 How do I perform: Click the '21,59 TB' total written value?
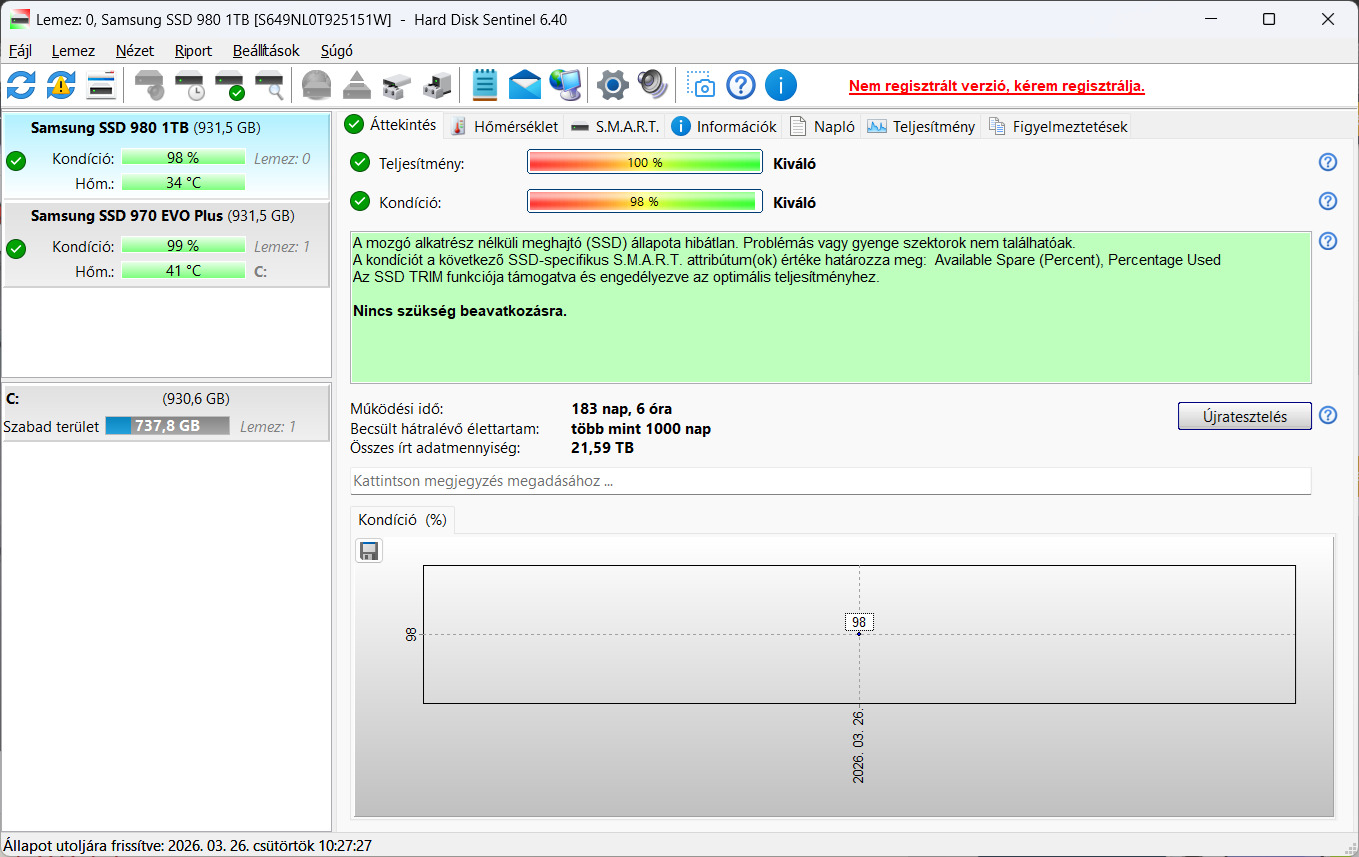click(602, 448)
